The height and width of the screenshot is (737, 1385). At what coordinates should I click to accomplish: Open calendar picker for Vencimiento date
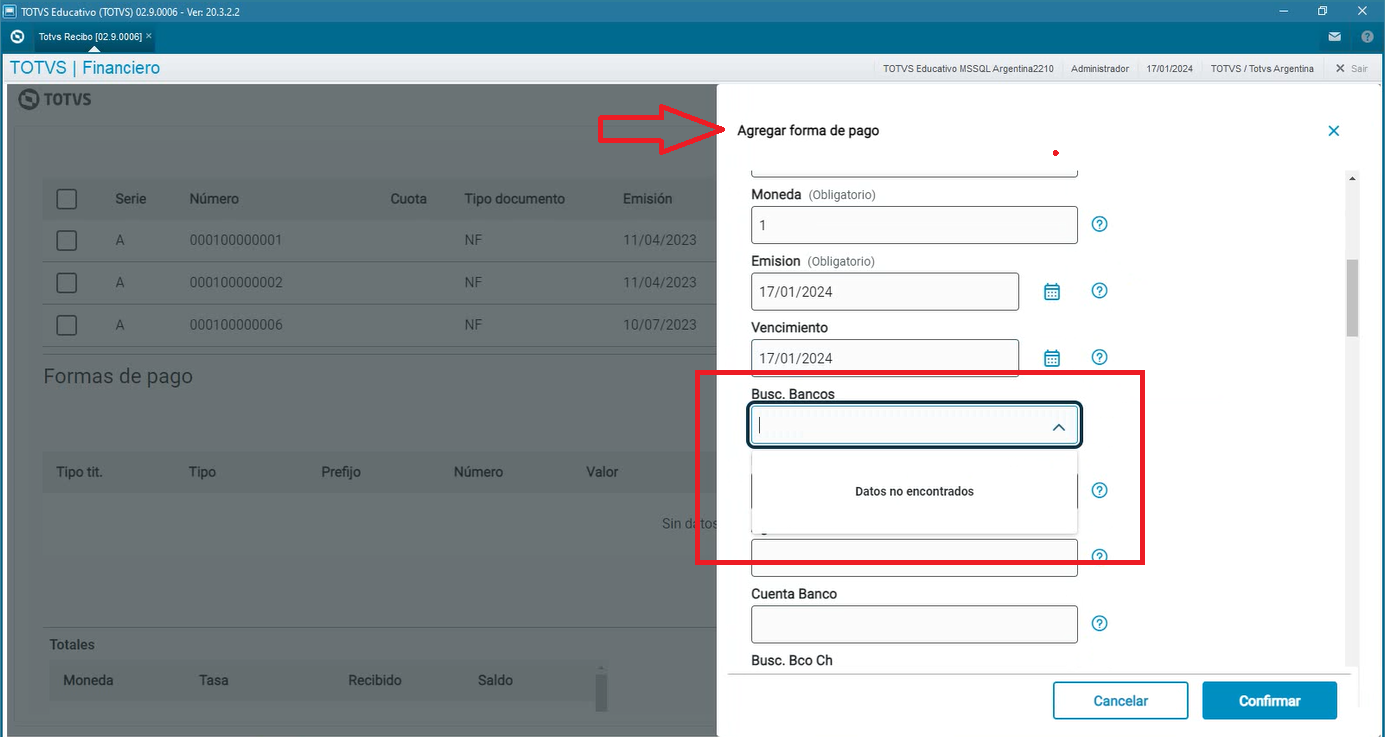[x=1052, y=358]
